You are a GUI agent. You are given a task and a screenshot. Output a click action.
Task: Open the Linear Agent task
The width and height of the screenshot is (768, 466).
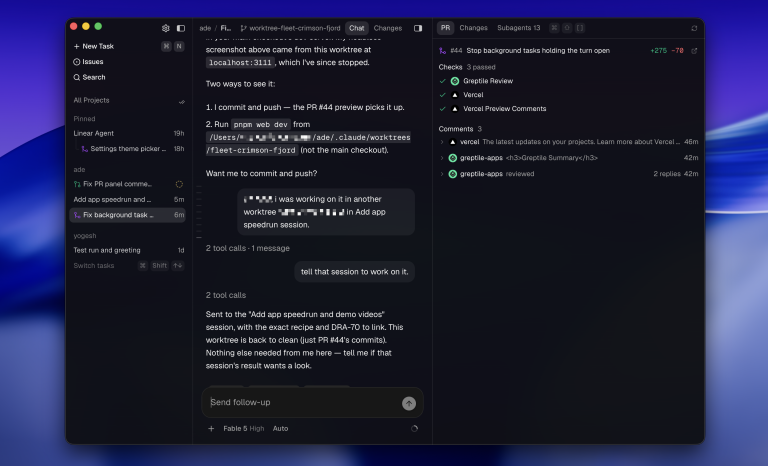point(129,134)
